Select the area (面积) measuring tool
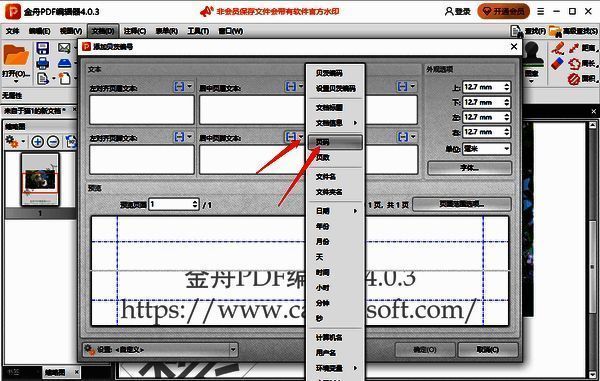Image resolution: width=600 pixels, height=381 pixels. pyautogui.click(x=584, y=79)
